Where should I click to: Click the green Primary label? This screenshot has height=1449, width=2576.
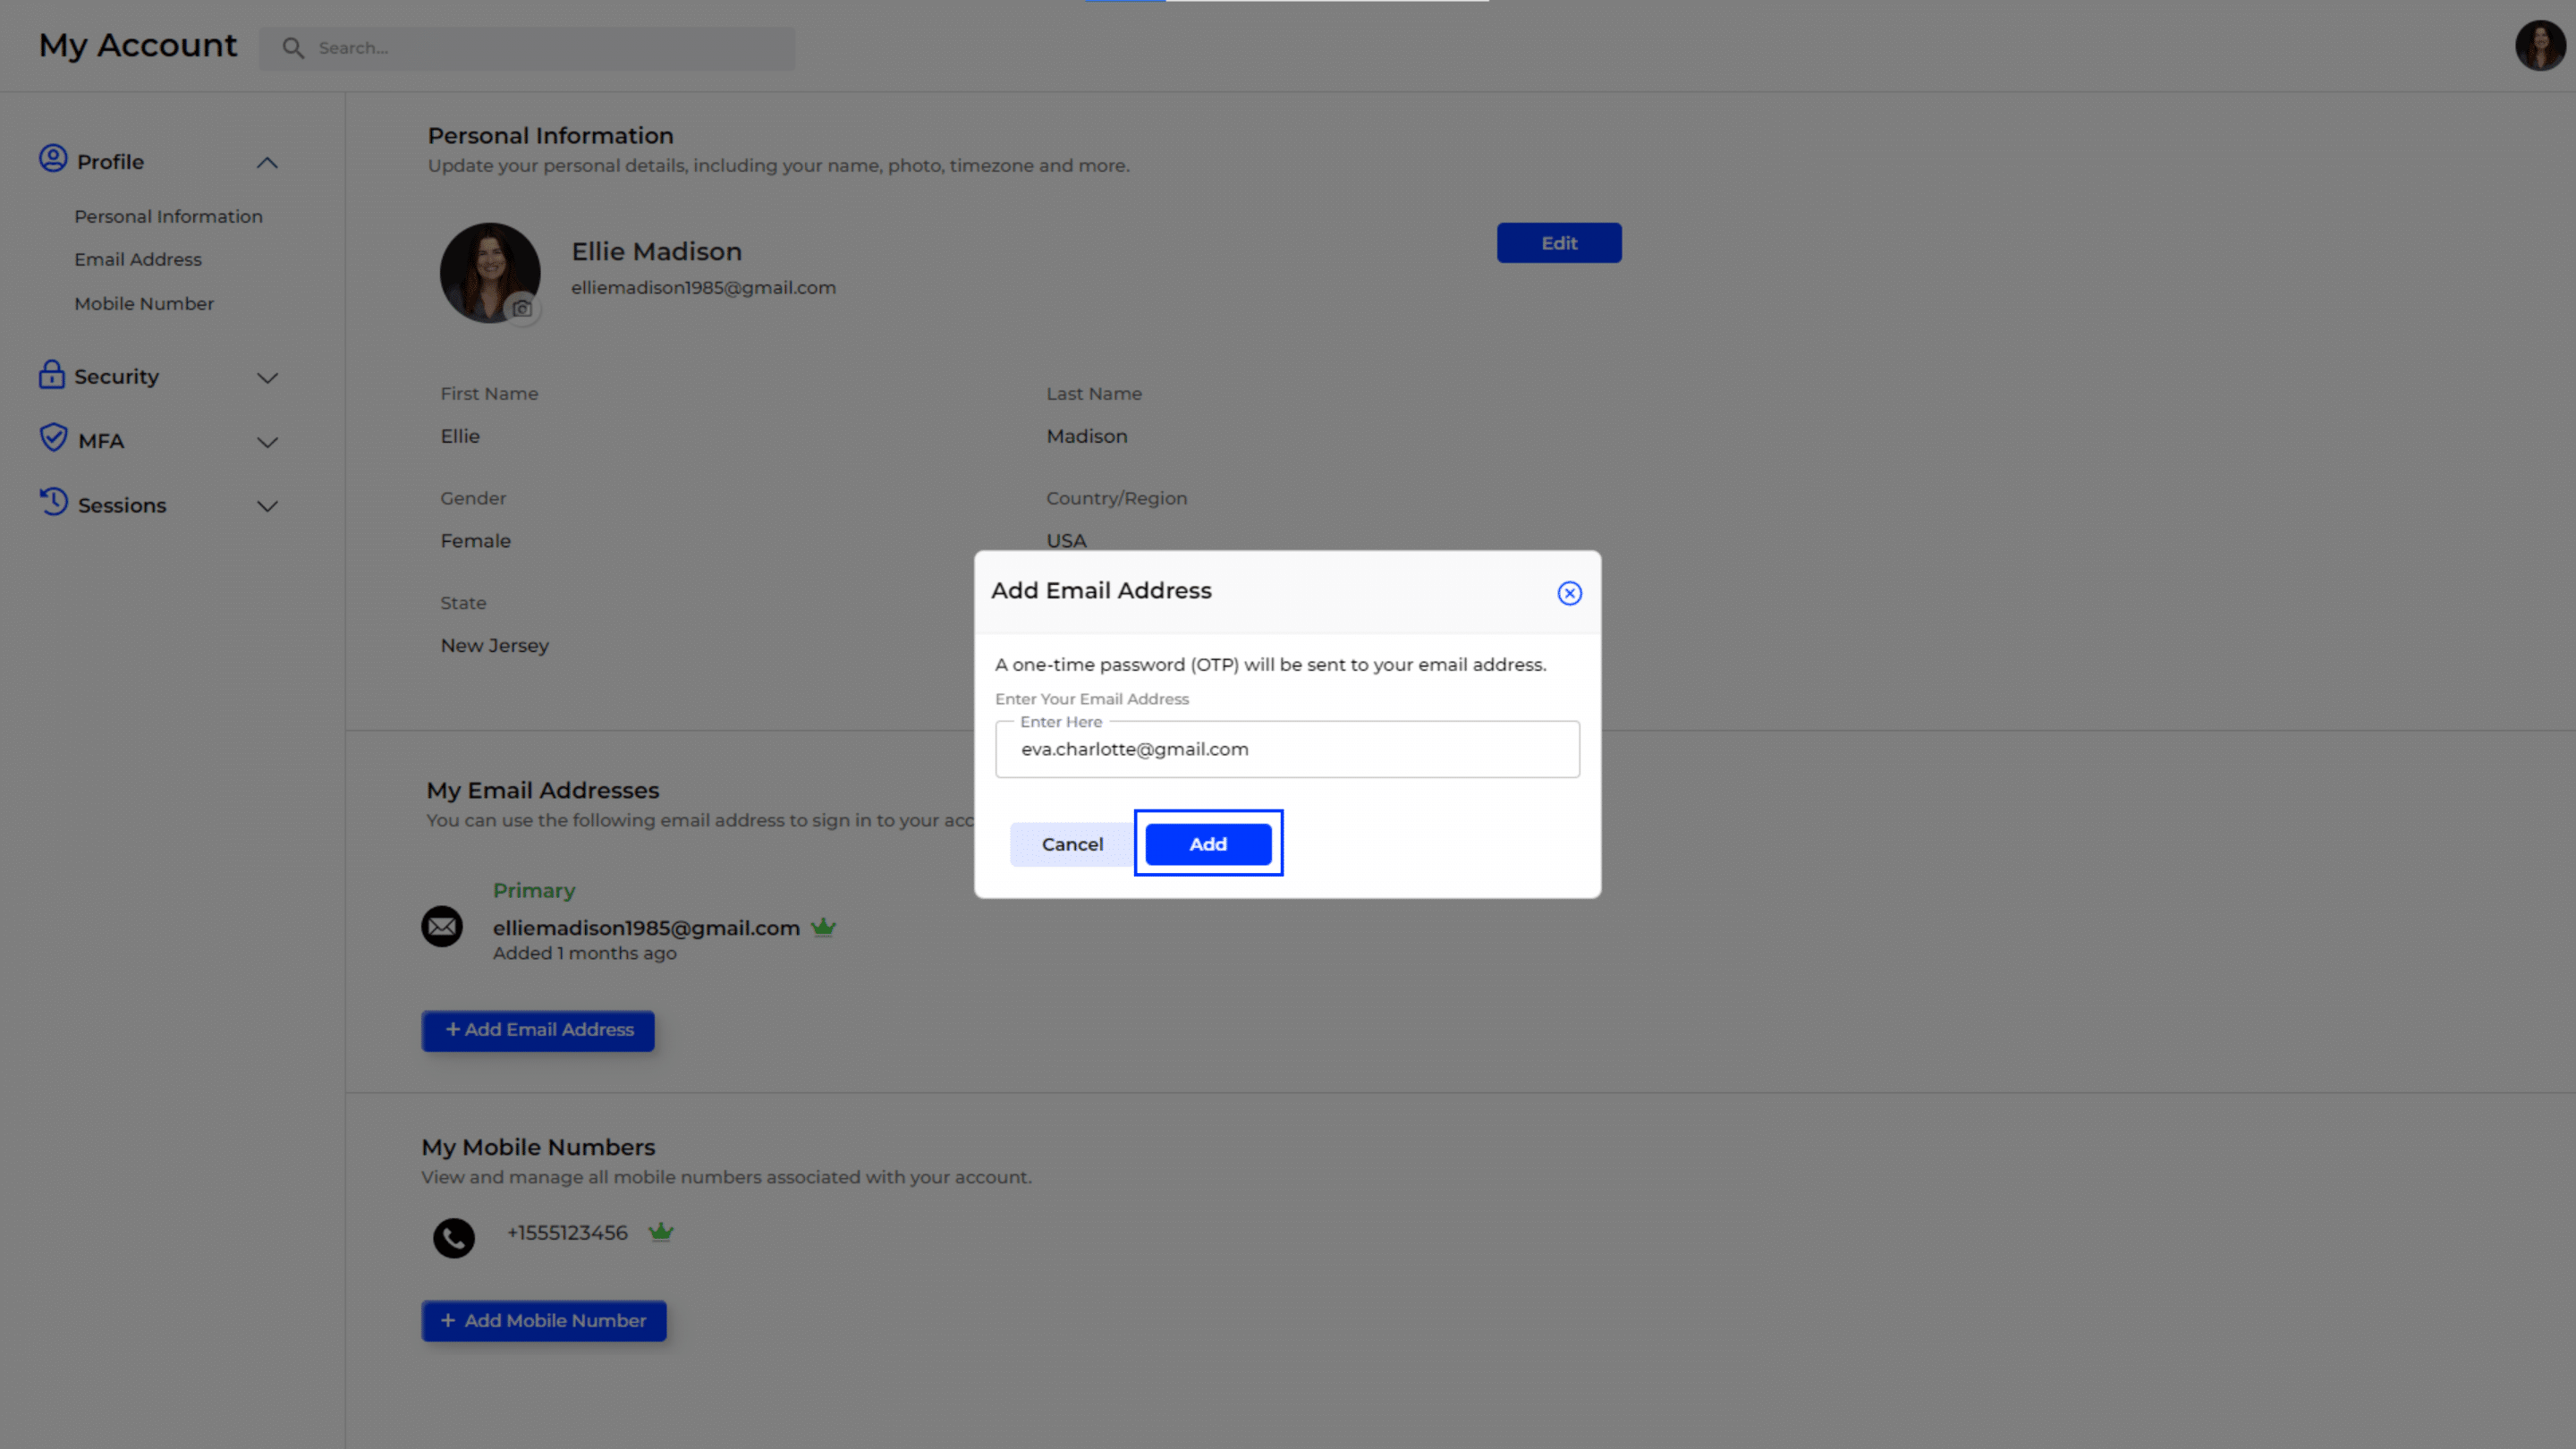pos(534,890)
